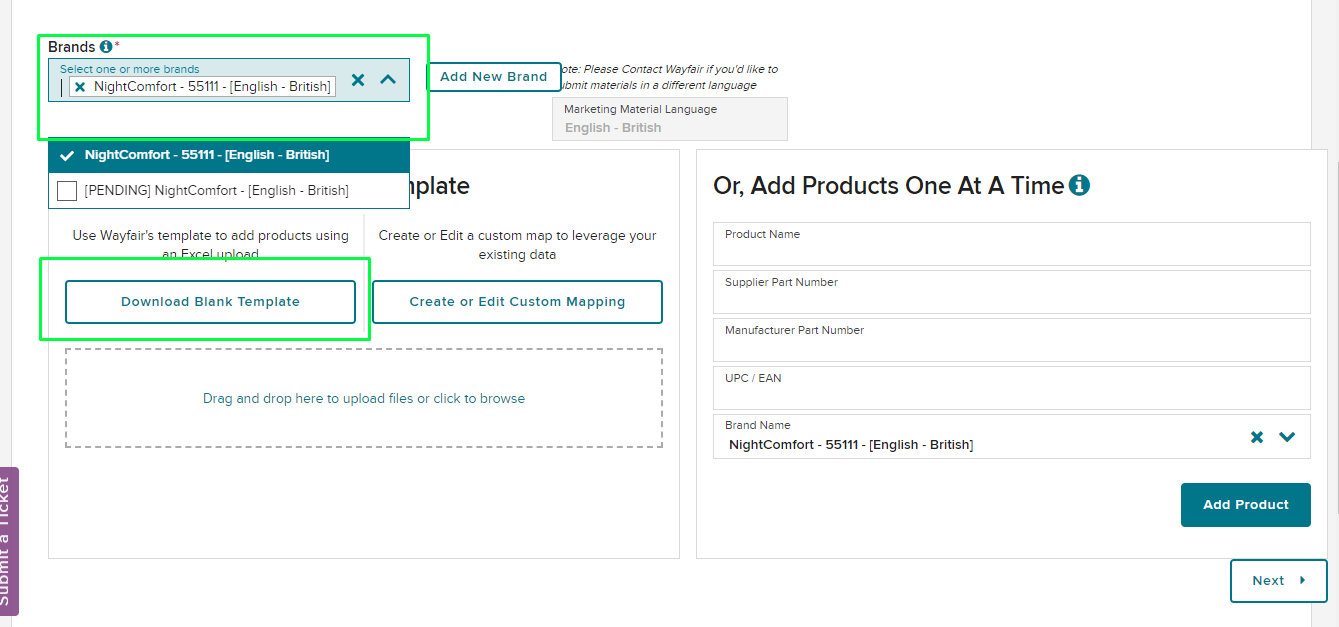Click the Next button
The height and width of the screenshot is (627, 1339).
[x=1279, y=581]
